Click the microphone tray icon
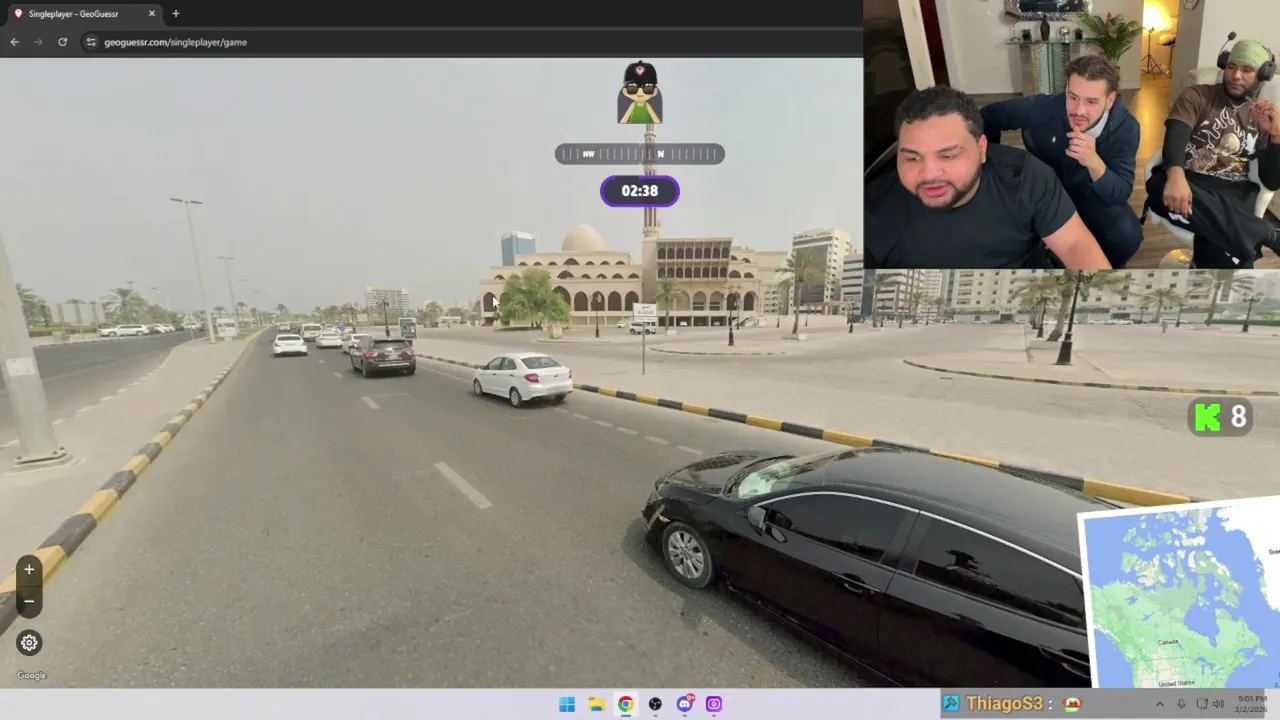 (x=1181, y=704)
